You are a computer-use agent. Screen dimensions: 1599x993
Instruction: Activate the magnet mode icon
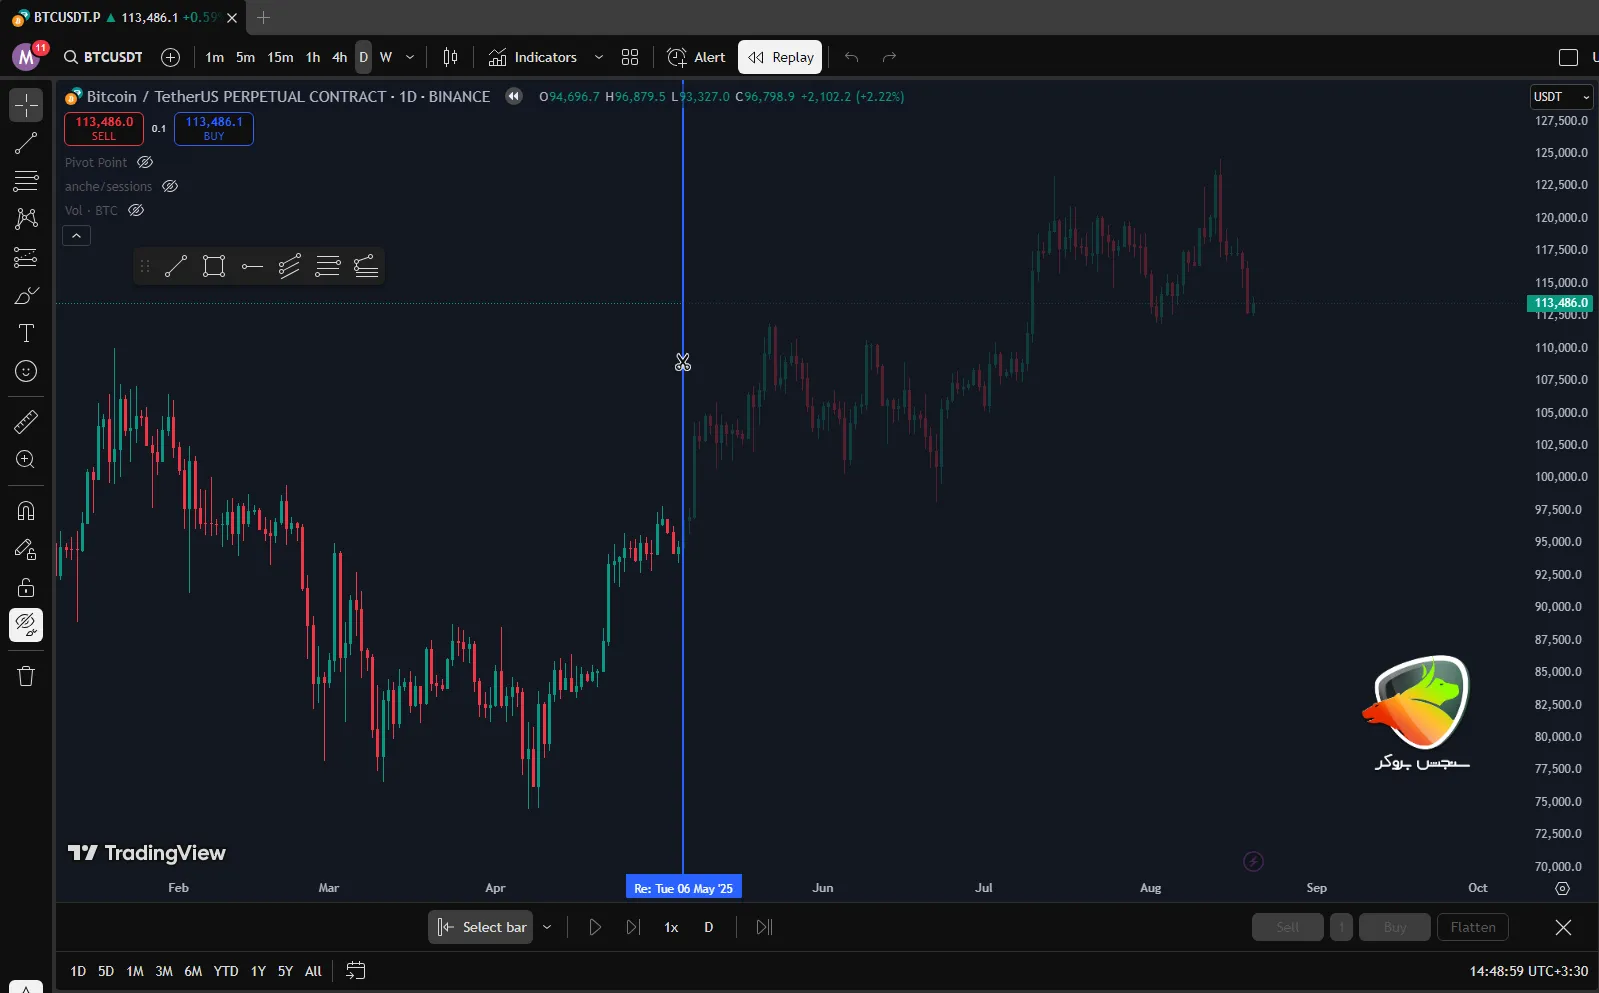(x=26, y=511)
